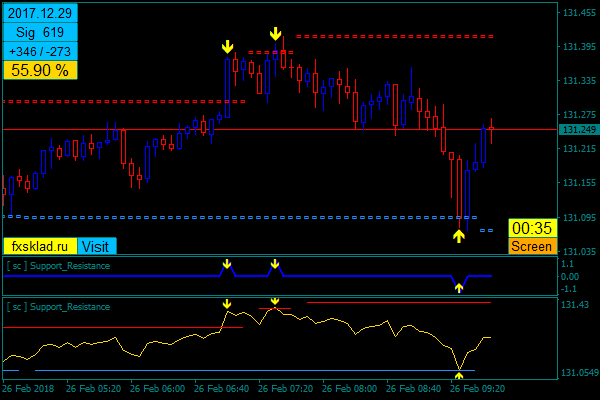Select the long red dotted resistance line at top right
The height and width of the screenshot is (400, 600).
point(395,36)
